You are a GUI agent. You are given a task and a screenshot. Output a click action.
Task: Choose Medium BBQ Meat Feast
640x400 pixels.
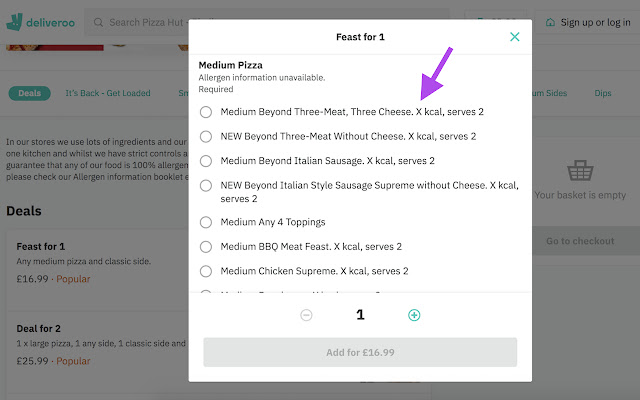pyautogui.click(x=206, y=246)
